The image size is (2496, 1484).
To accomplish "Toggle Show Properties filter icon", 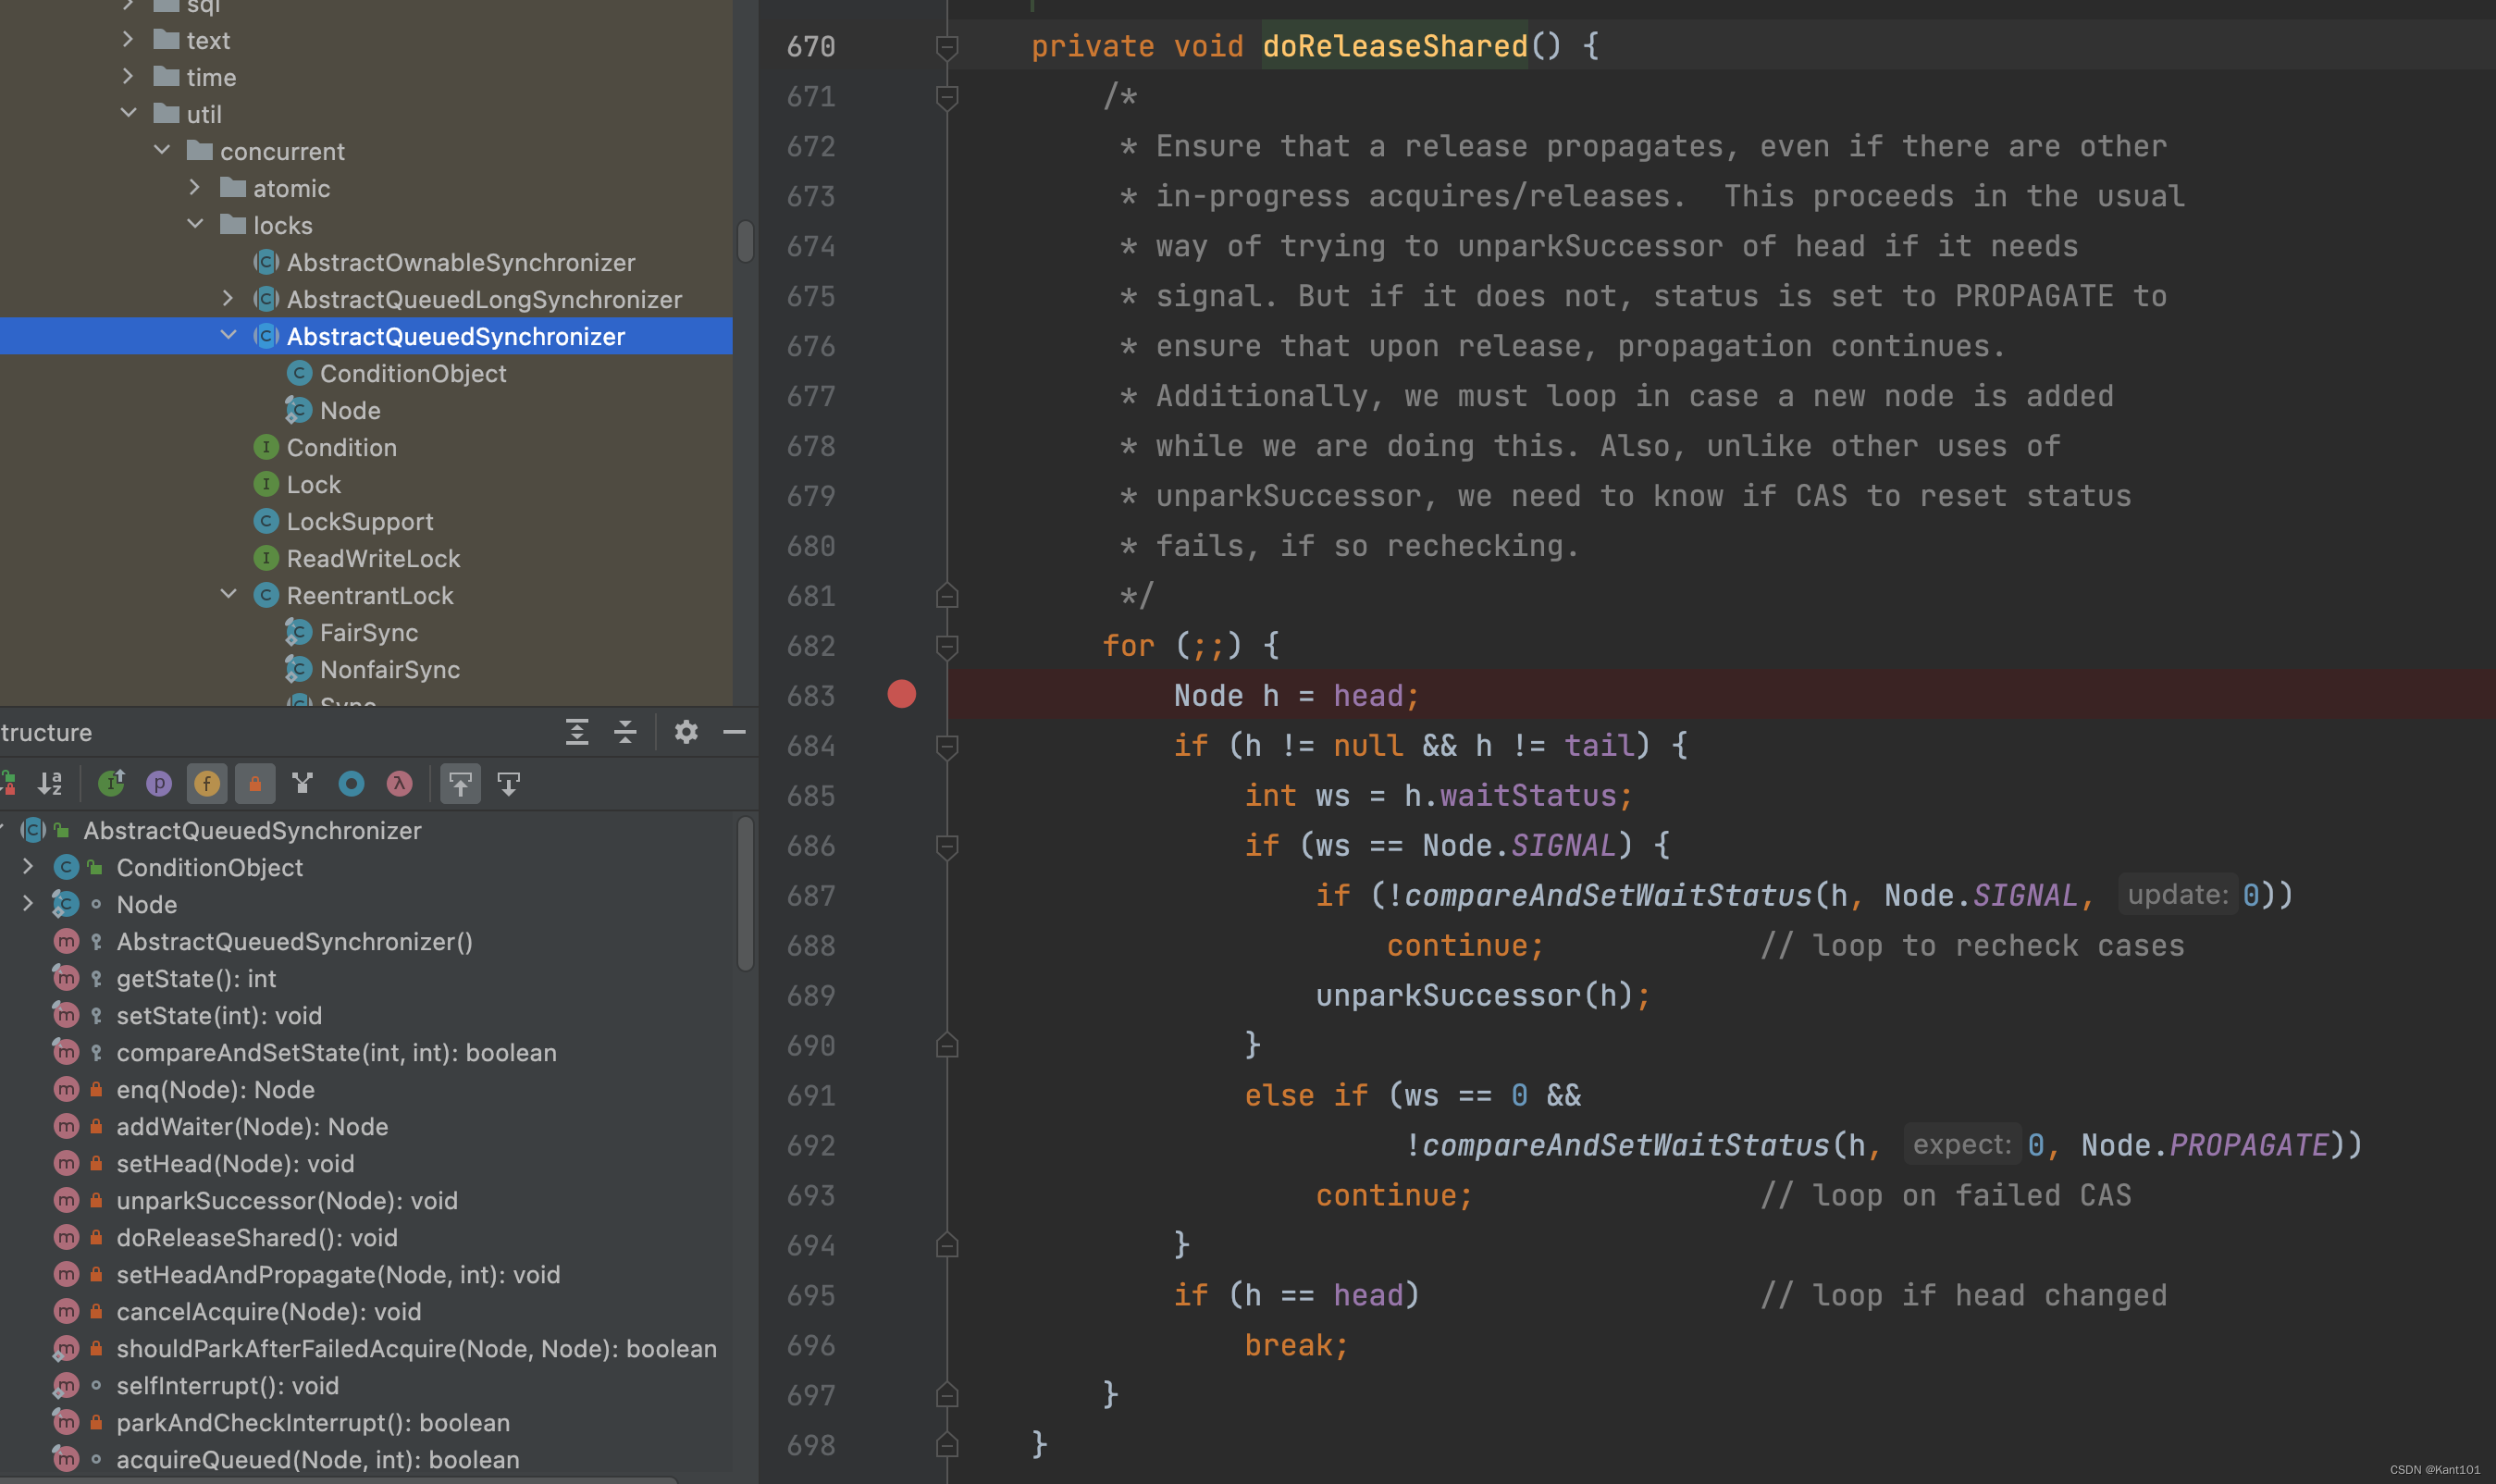I will pyautogui.click(x=159, y=784).
